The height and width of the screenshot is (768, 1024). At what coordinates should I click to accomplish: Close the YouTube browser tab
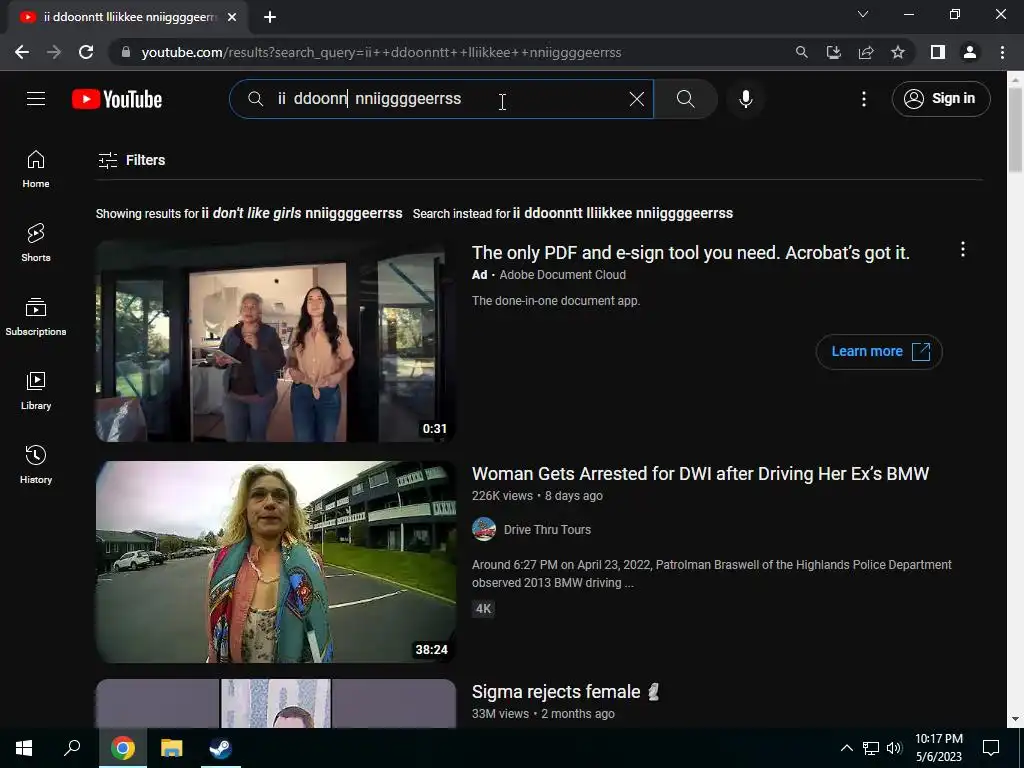tap(232, 17)
